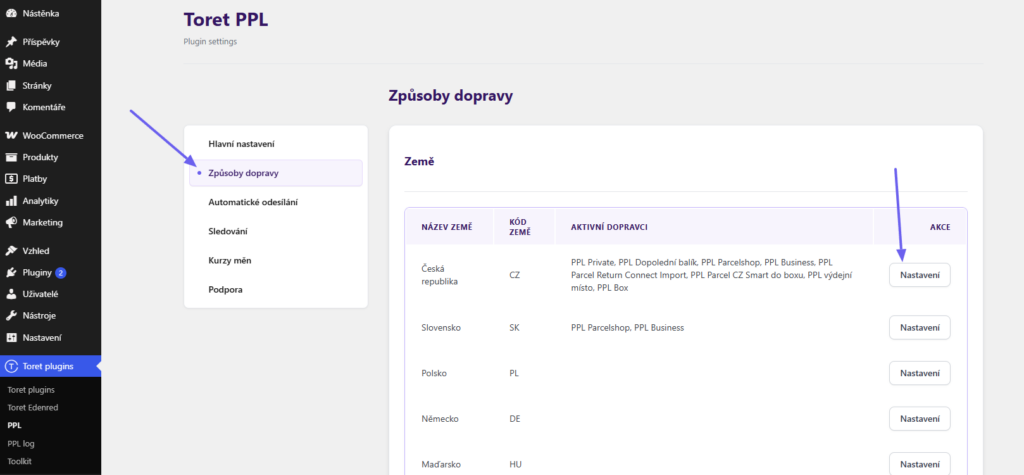Click the Toret plugins circle icon
This screenshot has width=1024, height=475.
tap(10, 366)
